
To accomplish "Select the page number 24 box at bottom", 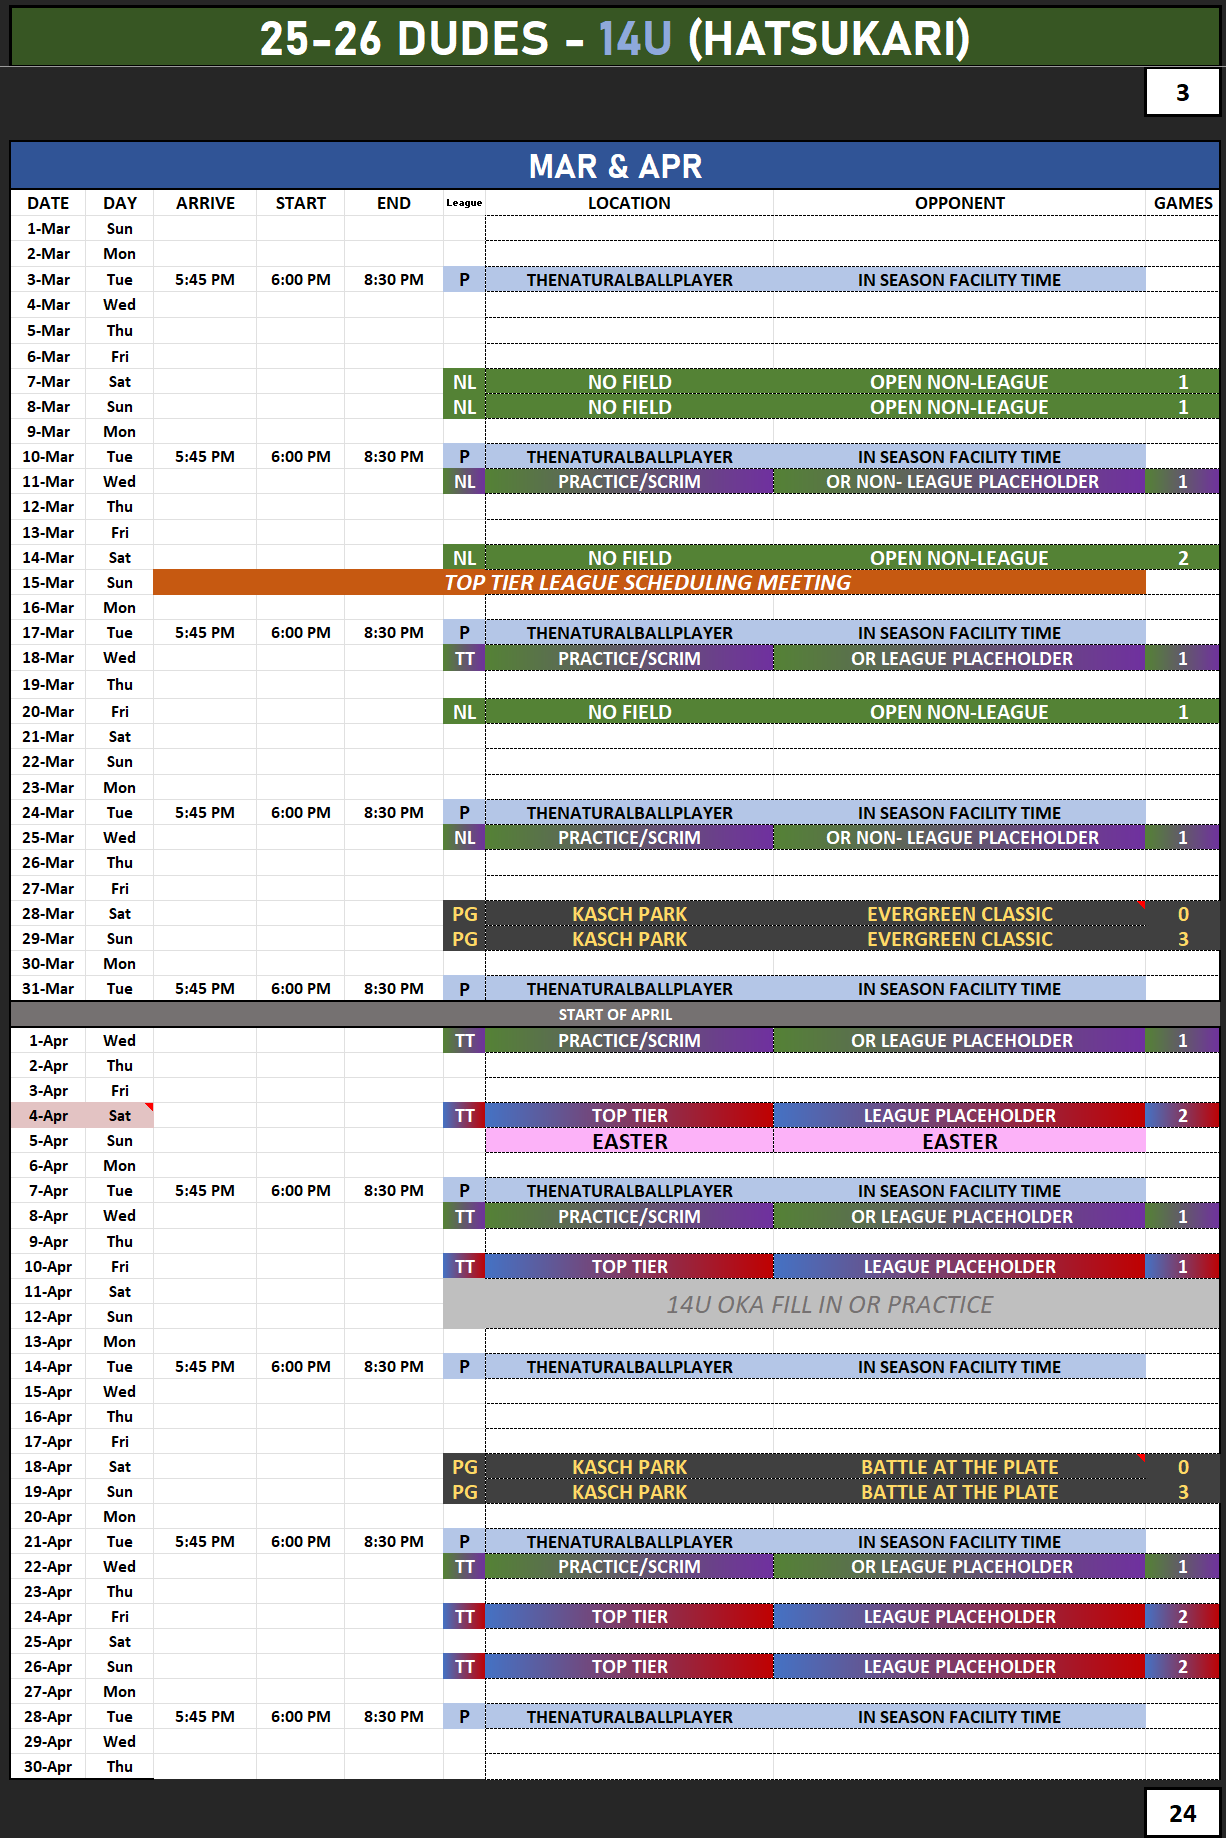I will (x=1182, y=1813).
